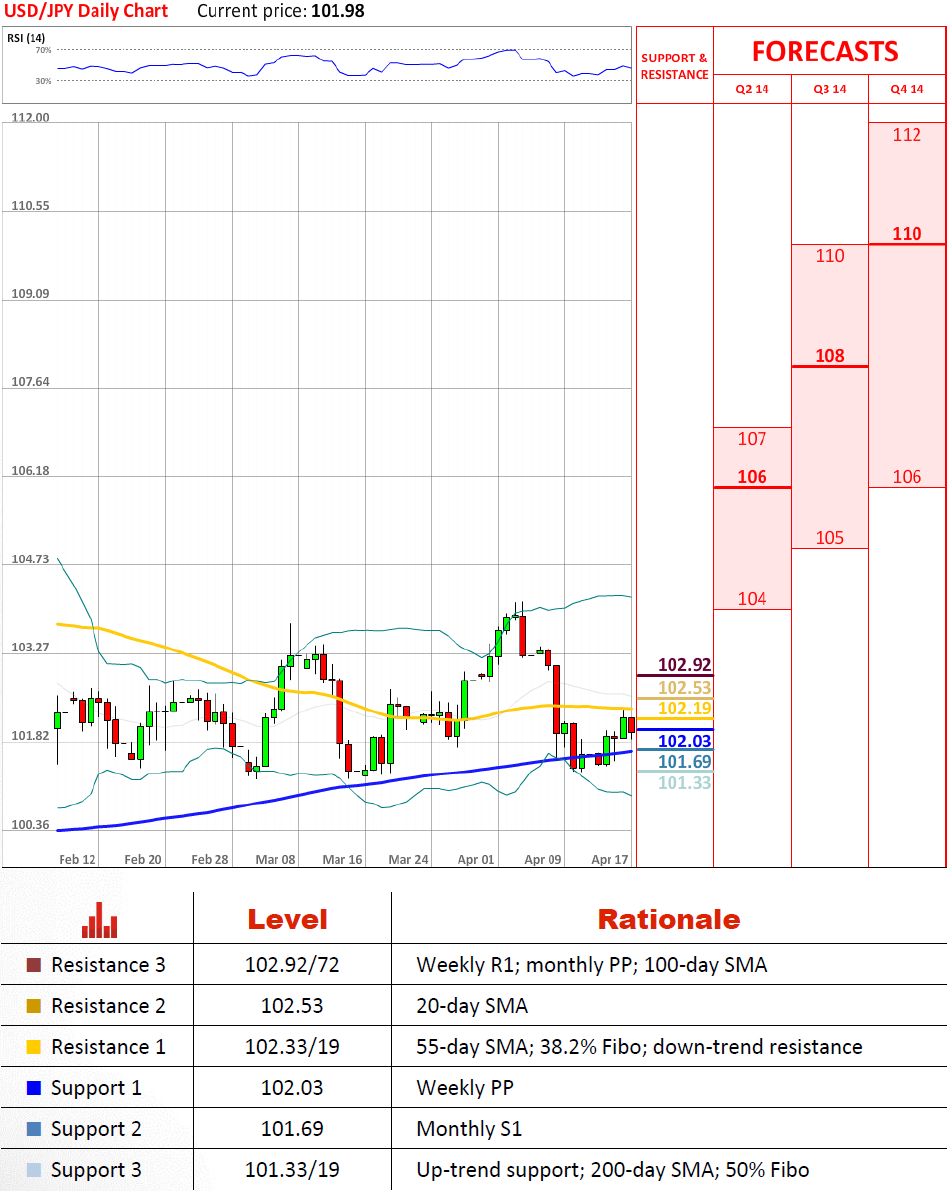
Task: Click the 102.92 resistance level label
Action: click(684, 665)
